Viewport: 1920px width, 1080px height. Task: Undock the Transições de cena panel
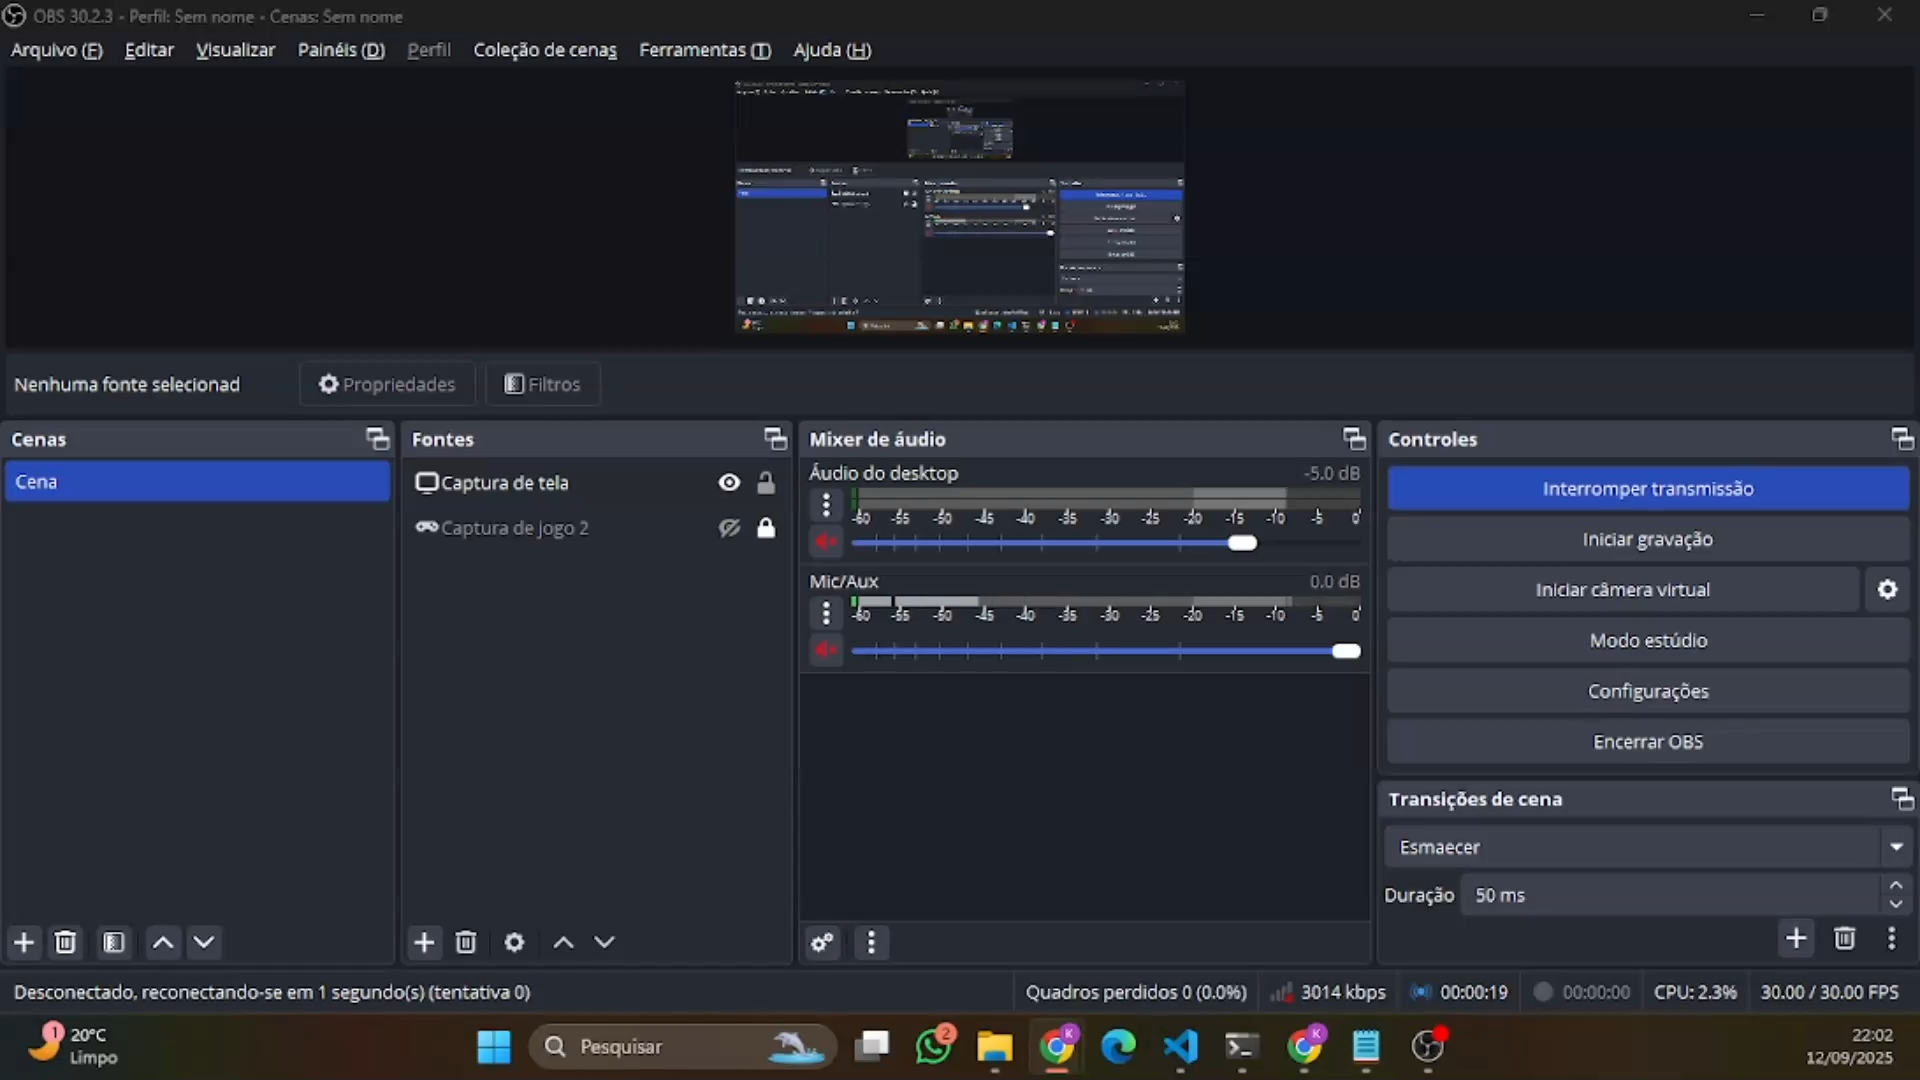[1902, 798]
